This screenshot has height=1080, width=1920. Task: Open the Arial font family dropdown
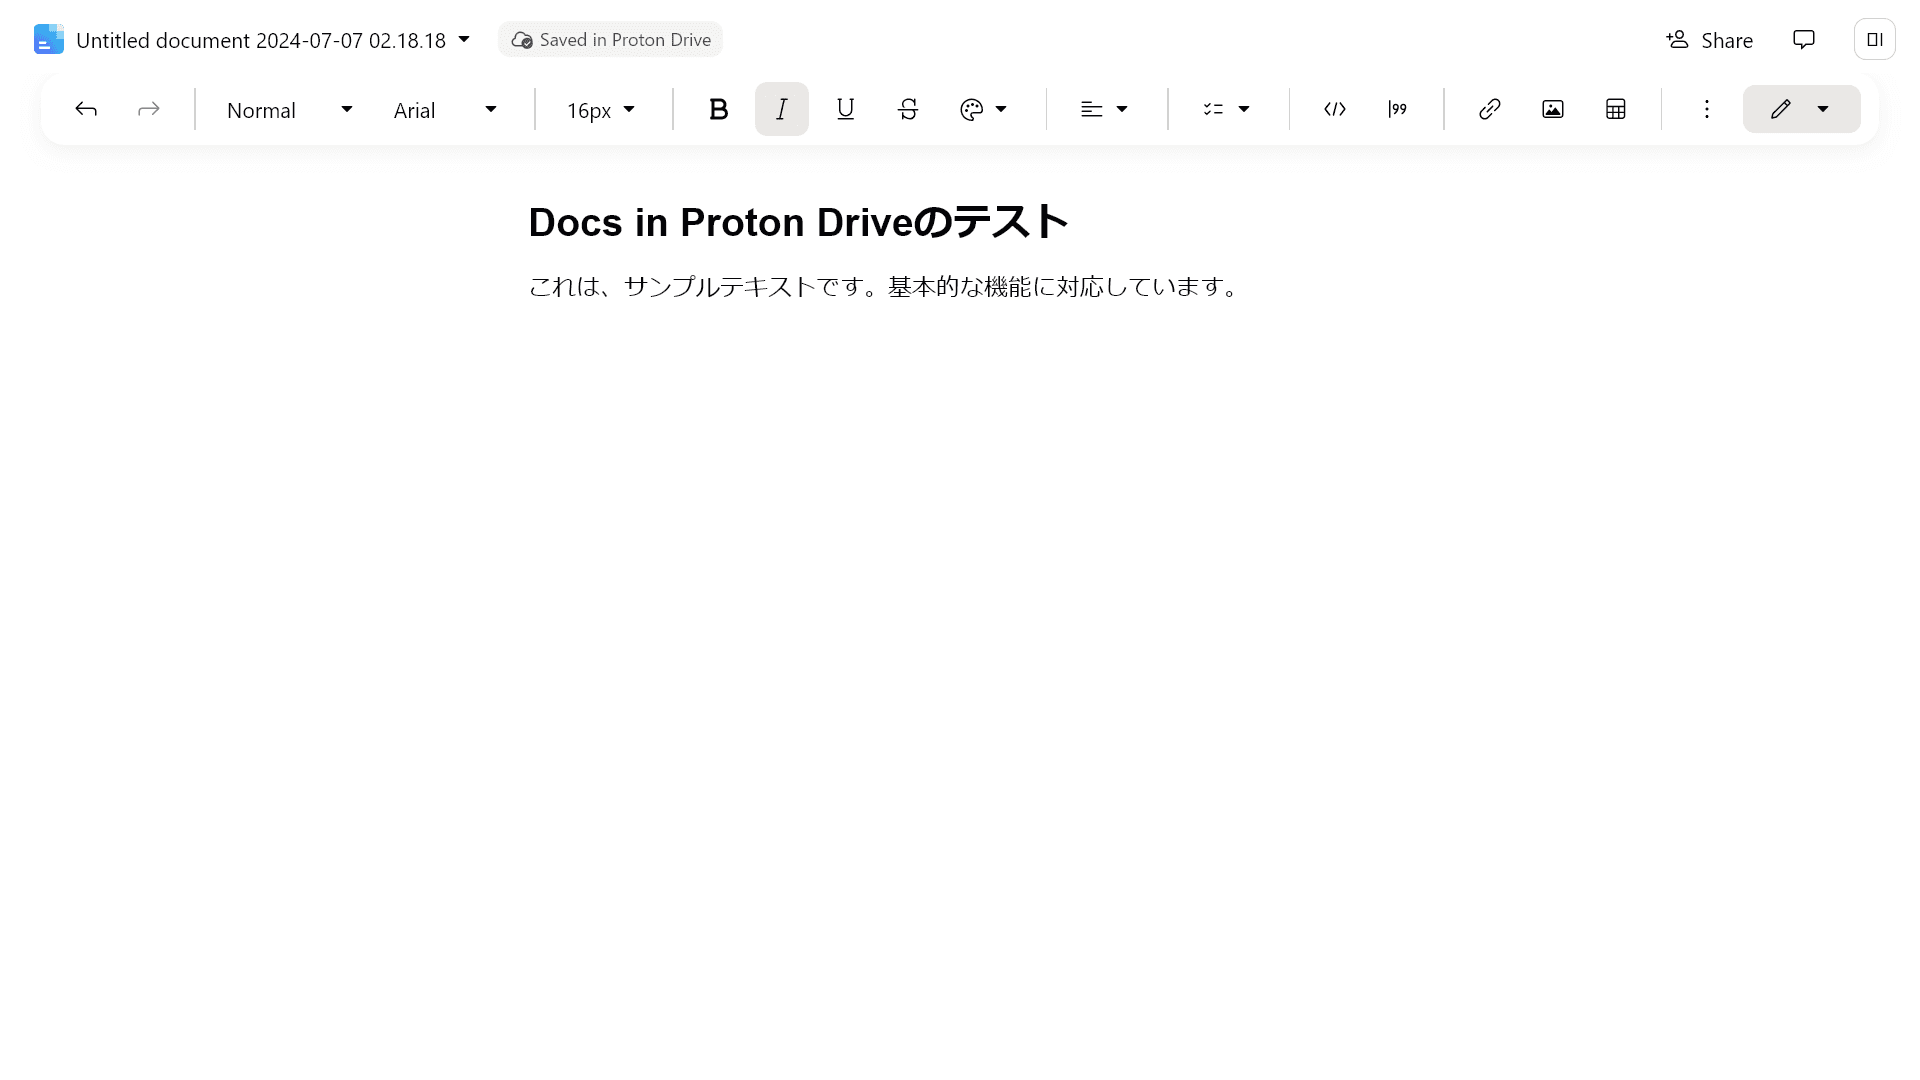pyautogui.click(x=445, y=109)
